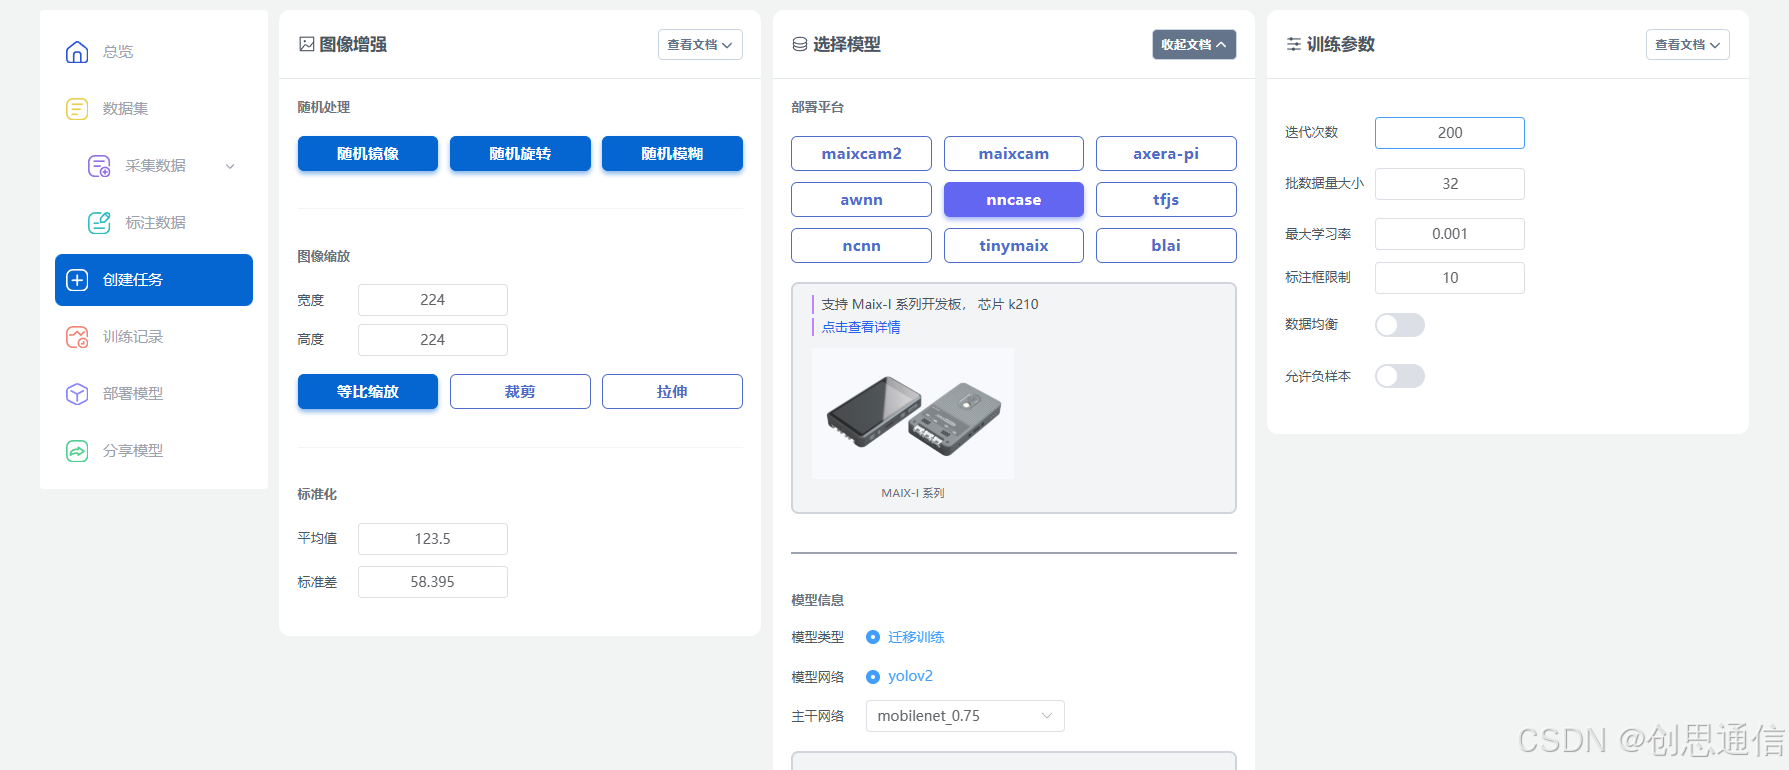Toggle 随机镜像 augmentation
Viewport: 1789px width, 770px height.
368,154
